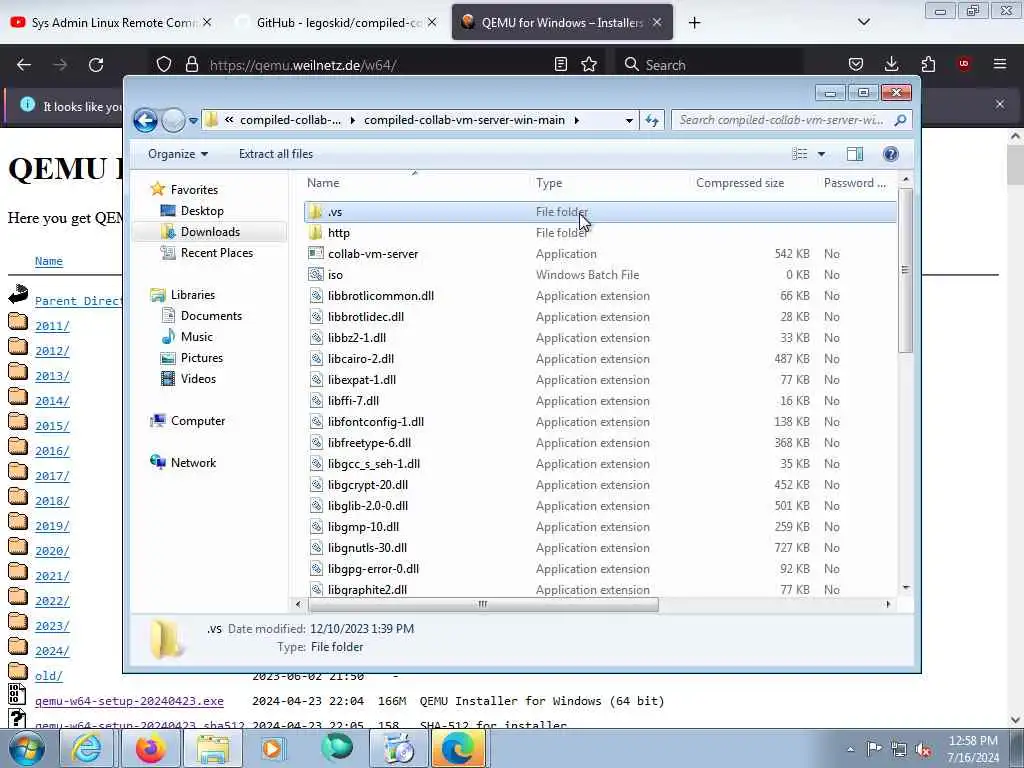
Task: Click the horizontal scrollbar in the file list
Action: pyautogui.click(x=483, y=604)
